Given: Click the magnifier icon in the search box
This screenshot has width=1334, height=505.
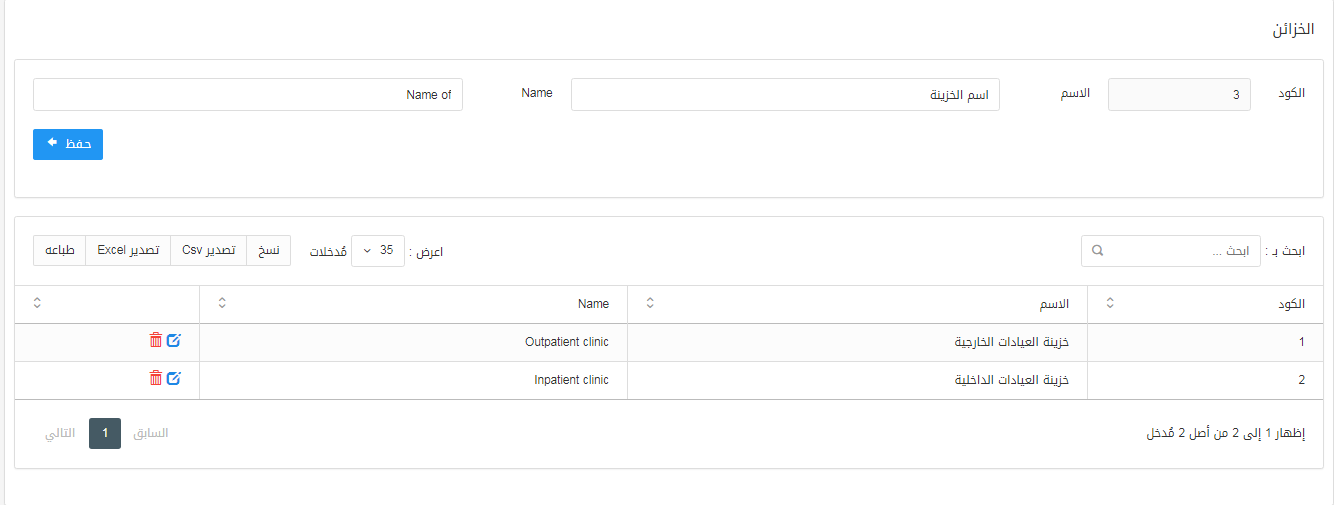Looking at the screenshot, I should coord(1098,251).
